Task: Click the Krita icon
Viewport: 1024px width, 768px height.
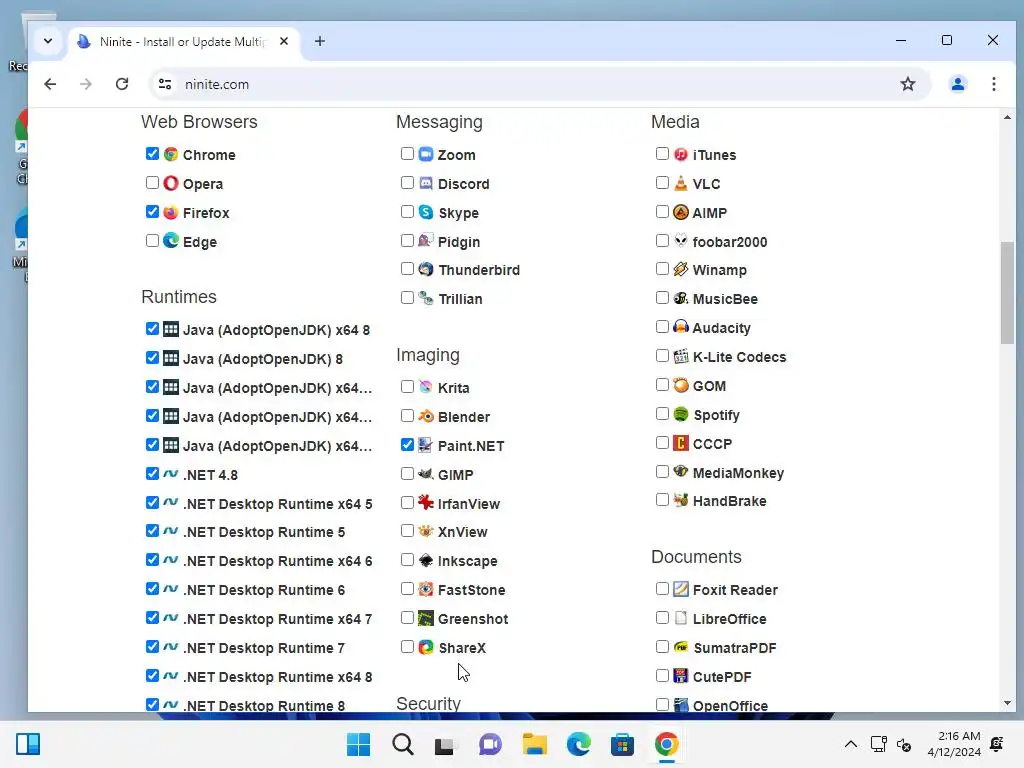Action: pyautogui.click(x=426, y=387)
